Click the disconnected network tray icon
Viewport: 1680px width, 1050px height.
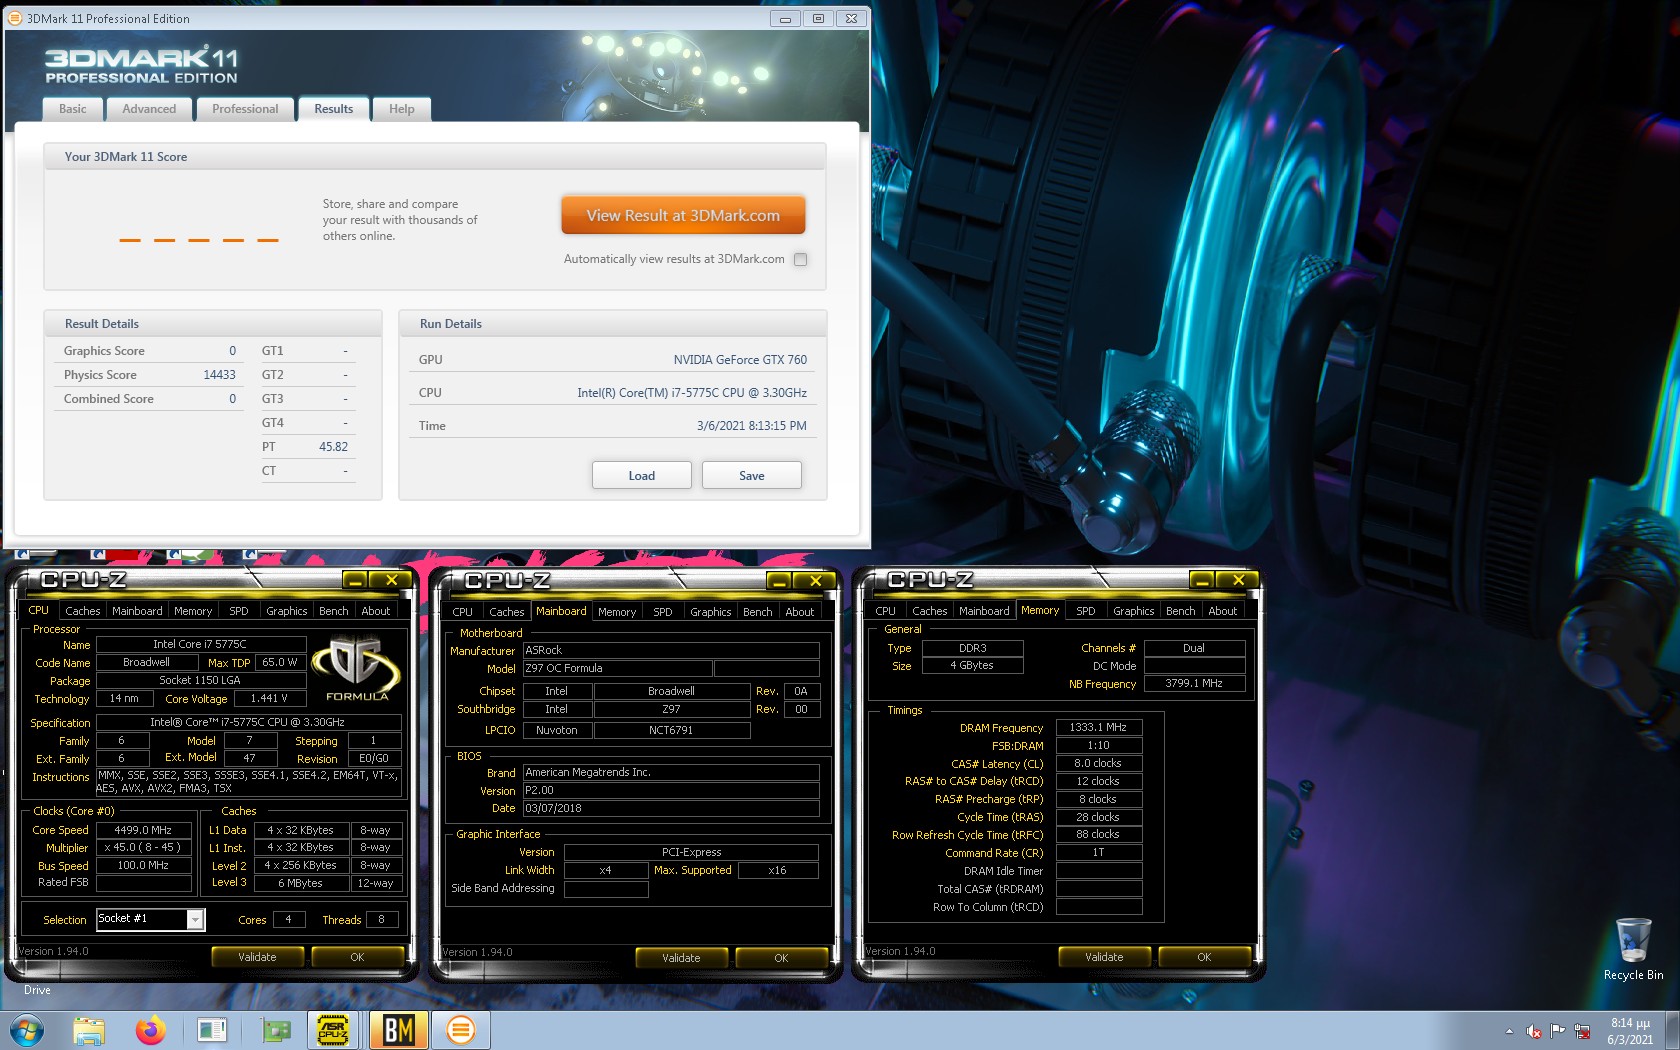(1582, 1031)
